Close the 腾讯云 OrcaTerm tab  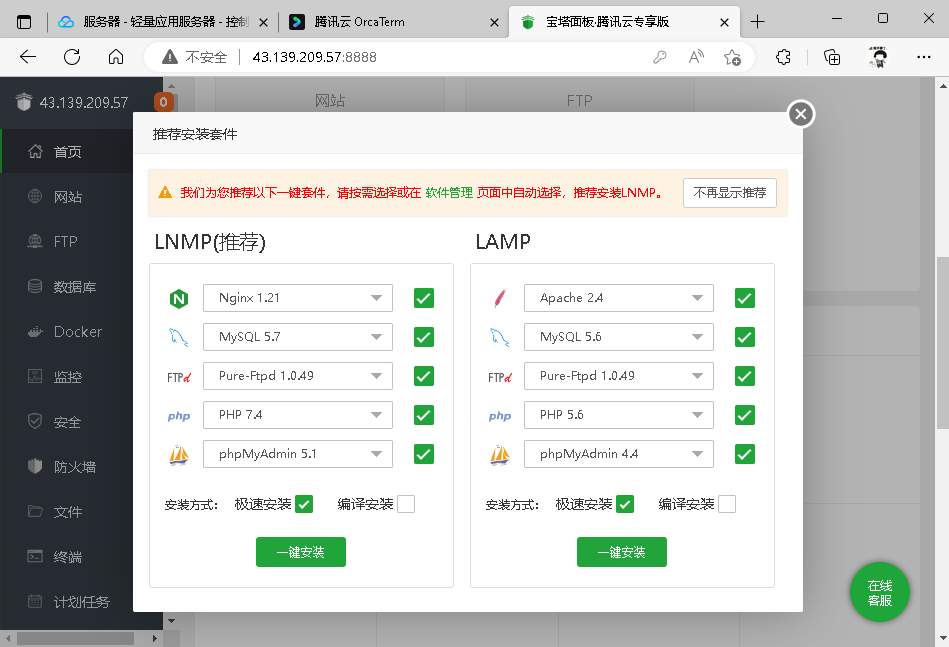pyautogui.click(x=494, y=22)
